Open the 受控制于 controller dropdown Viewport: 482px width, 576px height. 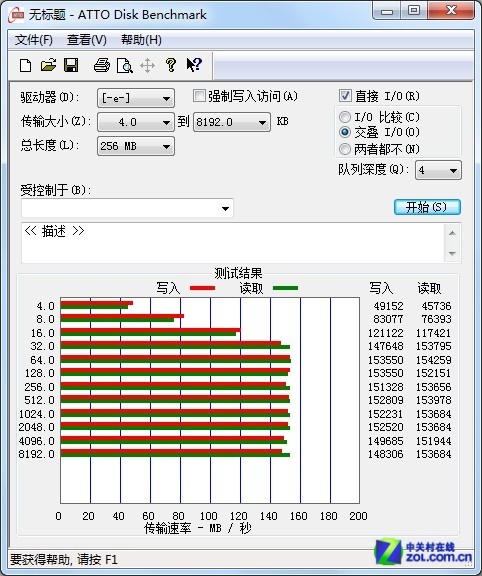[127, 208]
